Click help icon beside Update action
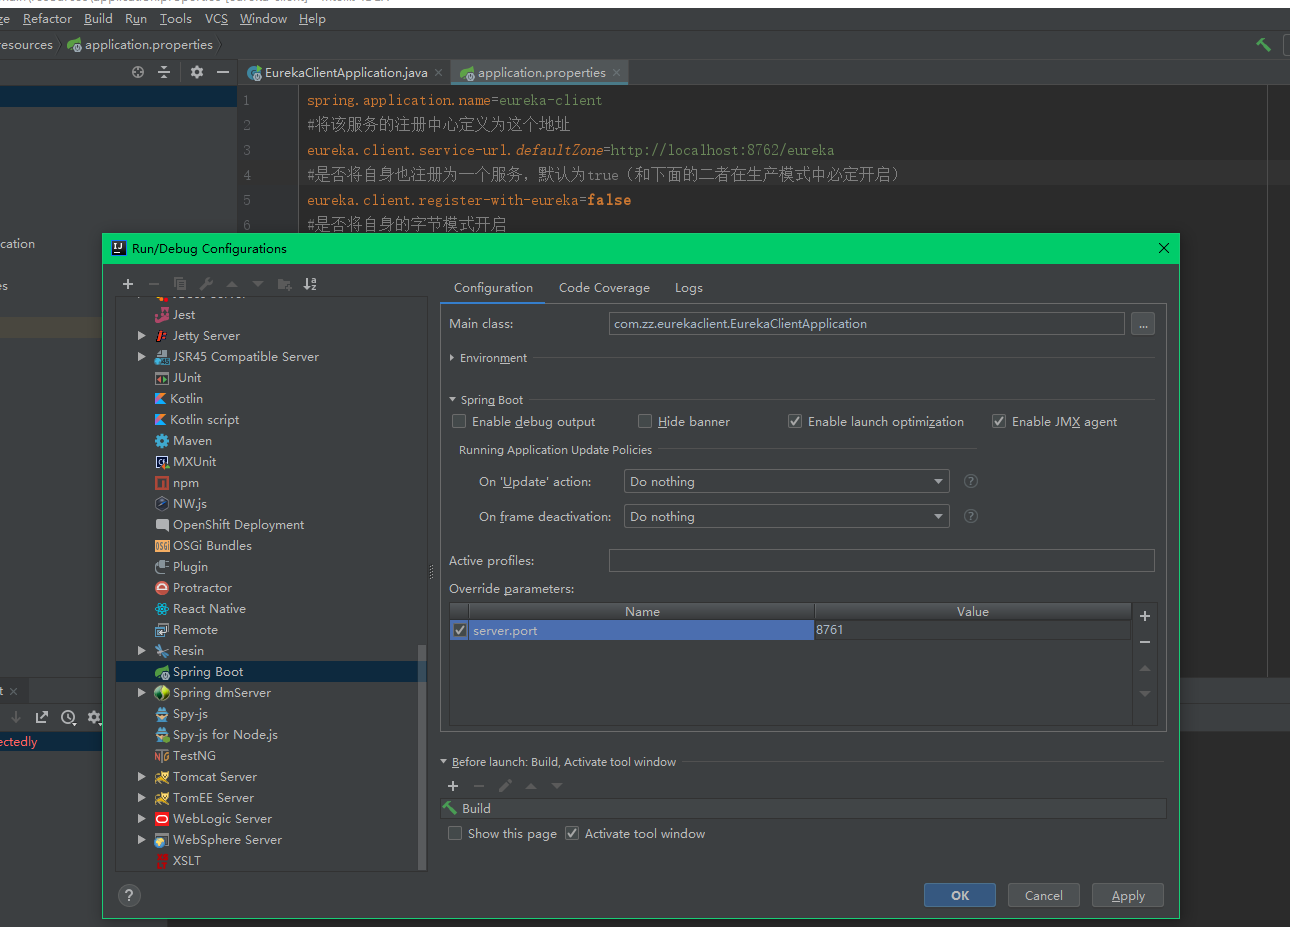This screenshot has height=927, width=1290. point(970,481)
